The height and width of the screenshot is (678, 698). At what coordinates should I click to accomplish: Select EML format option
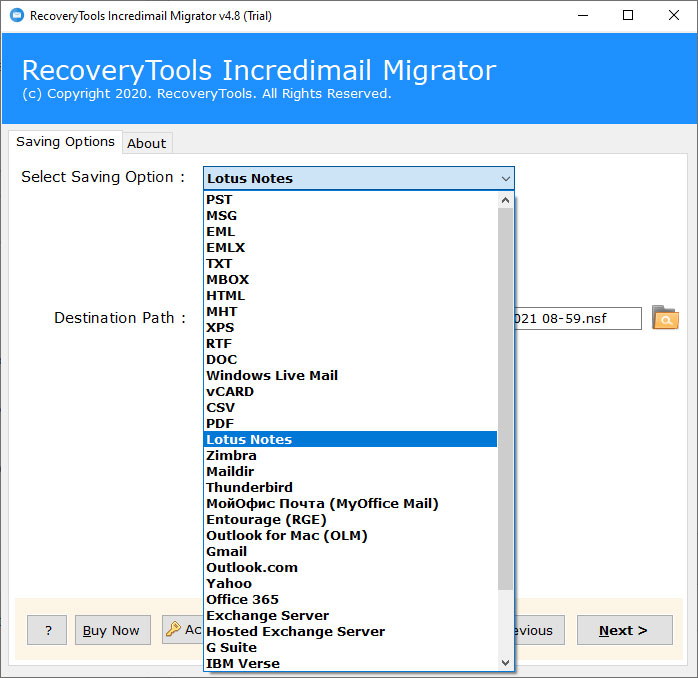[x=350, y=231]
